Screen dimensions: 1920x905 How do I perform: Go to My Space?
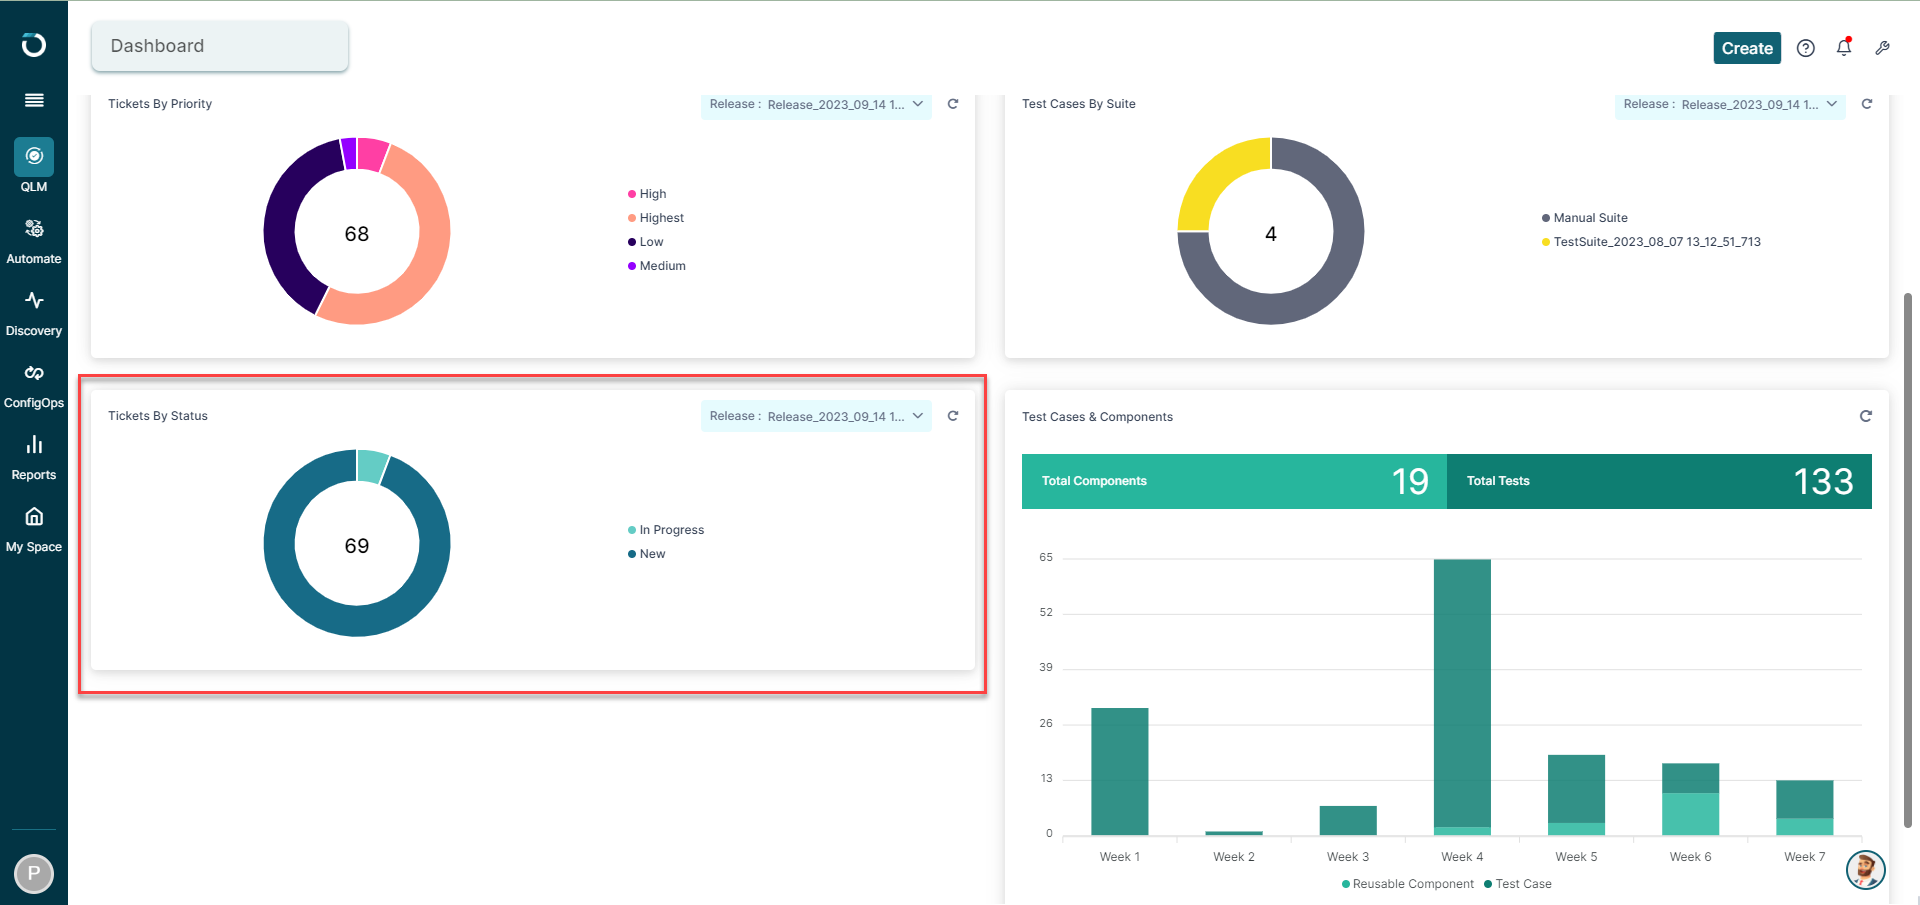pos(34,530)
